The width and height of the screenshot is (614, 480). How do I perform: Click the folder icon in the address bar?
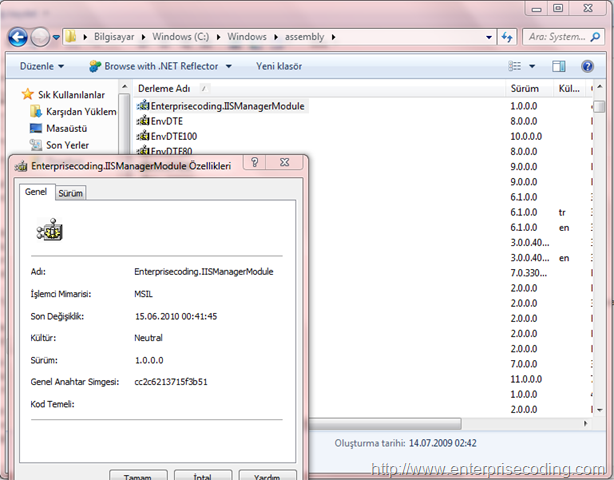(71, 37)
